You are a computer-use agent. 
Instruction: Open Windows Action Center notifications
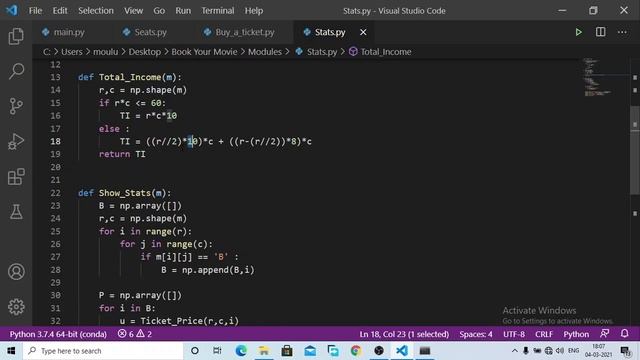[625, 351]
